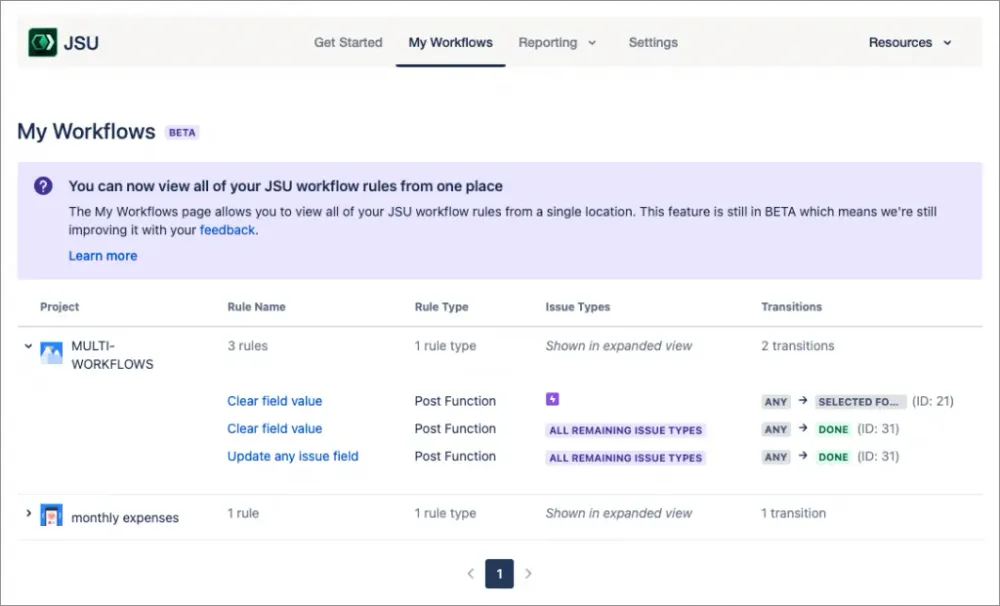Open the Update any issue field rule
1000x606 pixels.
293,456
